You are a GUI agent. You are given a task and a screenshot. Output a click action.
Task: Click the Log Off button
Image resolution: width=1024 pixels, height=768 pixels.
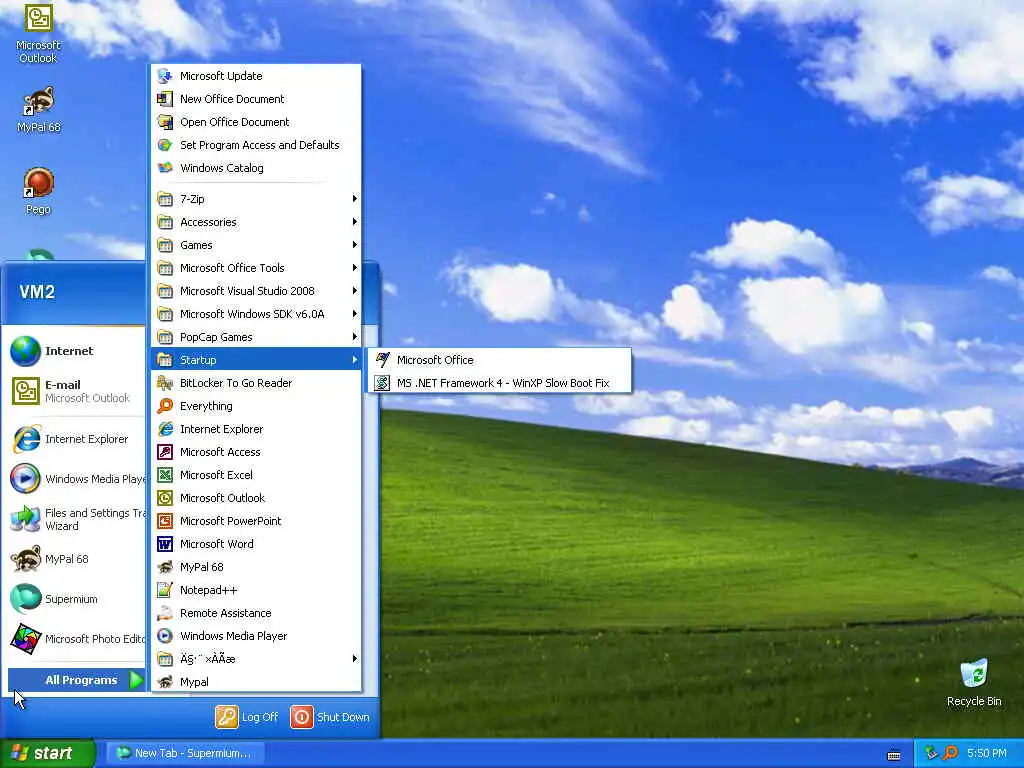pos(247,717)
